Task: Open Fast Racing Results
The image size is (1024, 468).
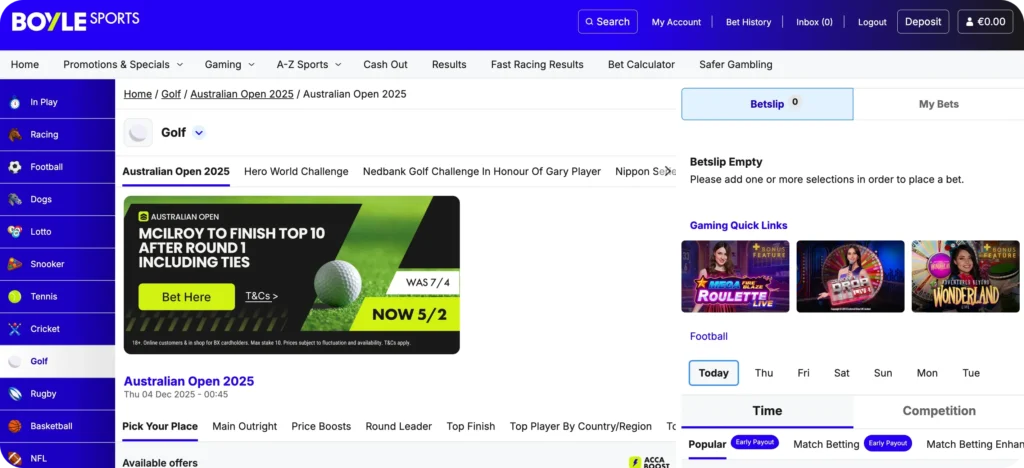Action: tap(537, 65)
